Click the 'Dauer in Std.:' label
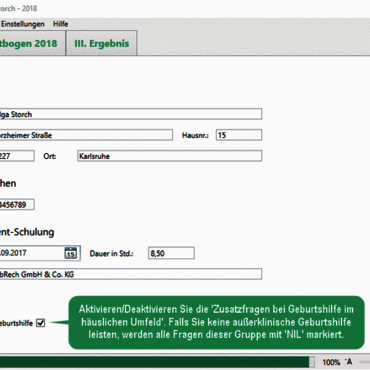370x370 pixels. click(x=111, y=254)
